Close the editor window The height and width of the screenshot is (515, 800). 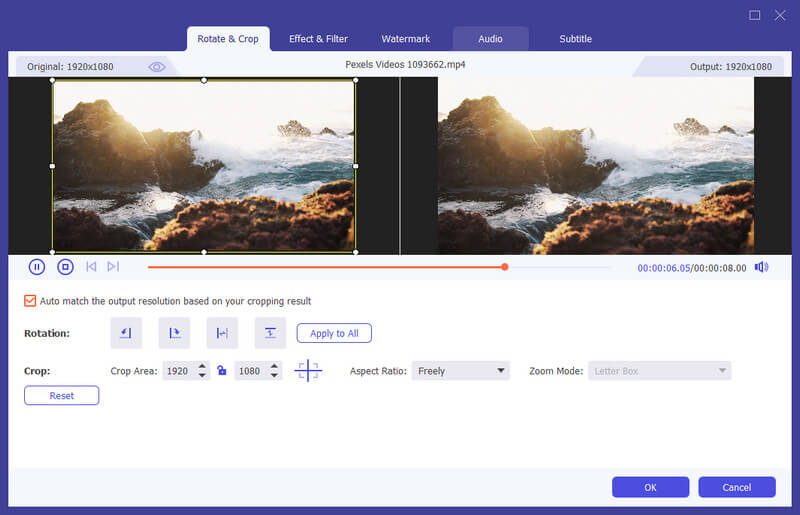[780, 15]
